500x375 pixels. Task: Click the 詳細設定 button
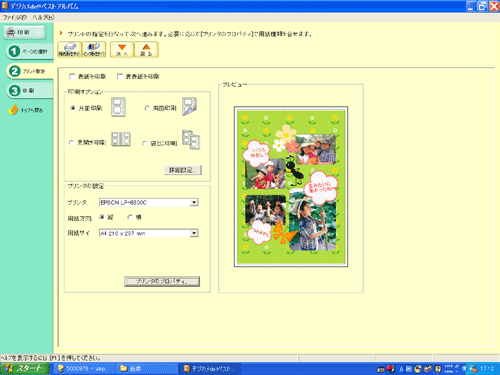183,170
